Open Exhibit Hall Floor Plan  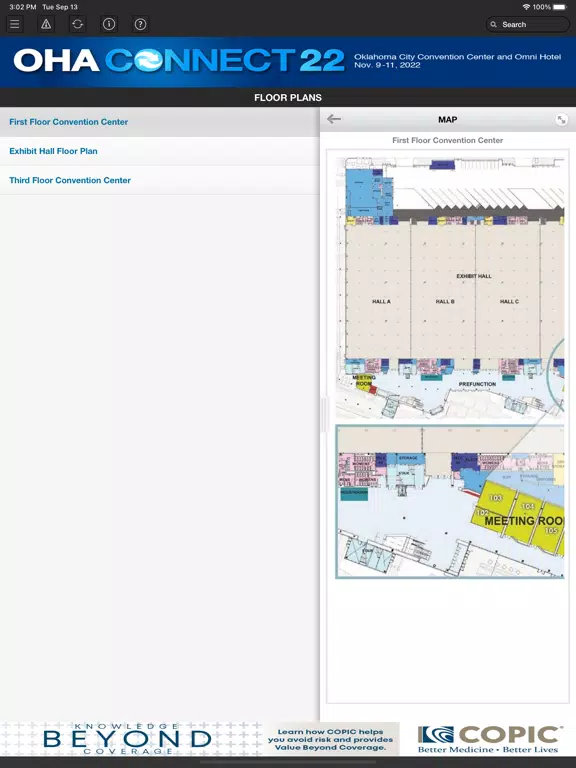[160, 151]
